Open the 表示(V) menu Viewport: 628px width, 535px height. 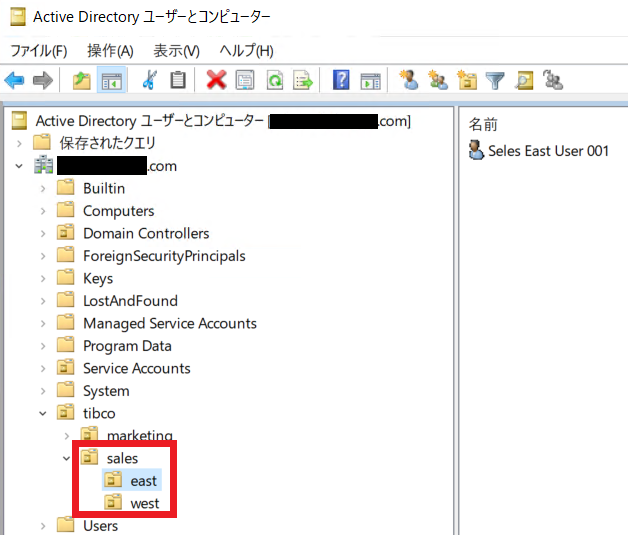click(x=177, y=51)
